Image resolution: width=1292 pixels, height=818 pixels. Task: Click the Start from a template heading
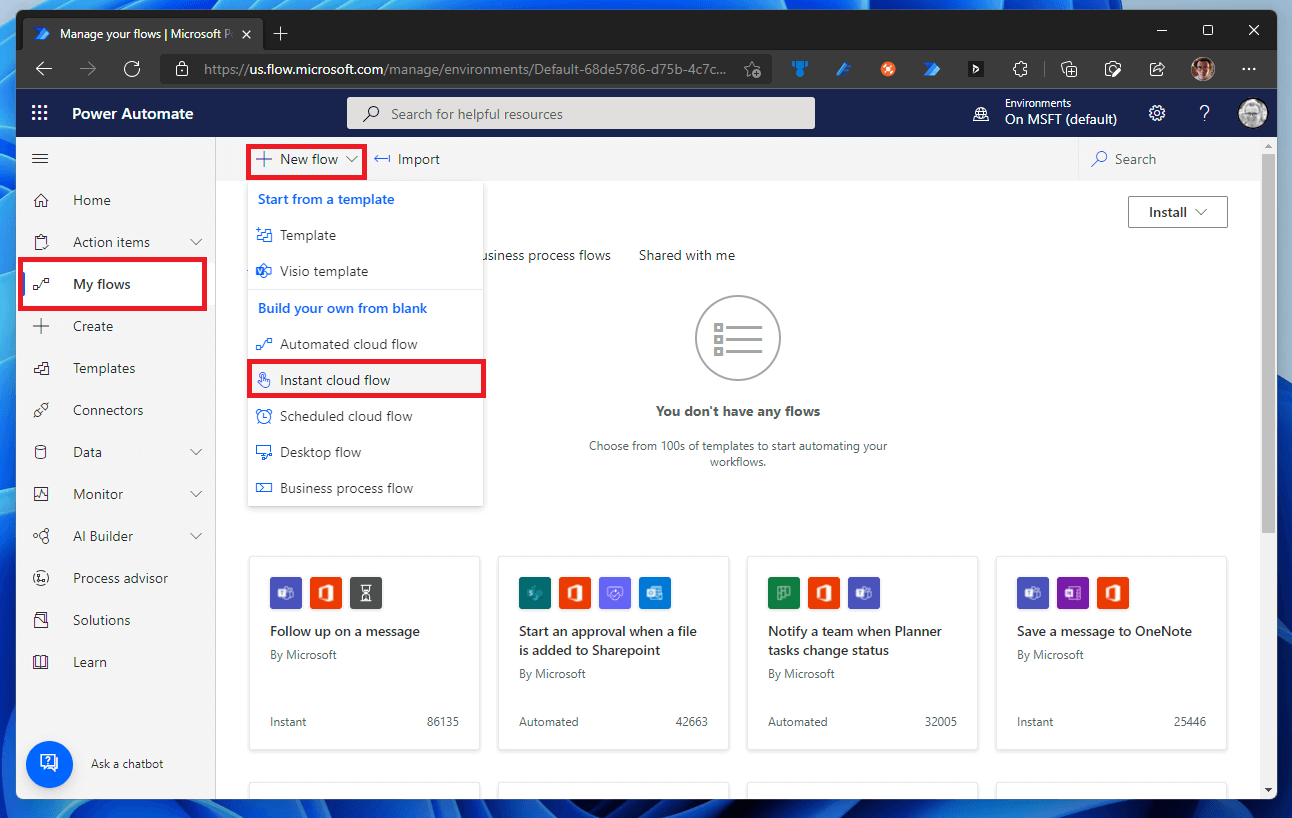coord(326,199)
